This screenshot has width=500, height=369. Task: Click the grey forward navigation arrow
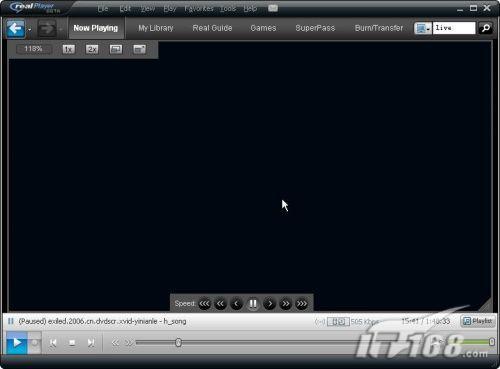46,29
